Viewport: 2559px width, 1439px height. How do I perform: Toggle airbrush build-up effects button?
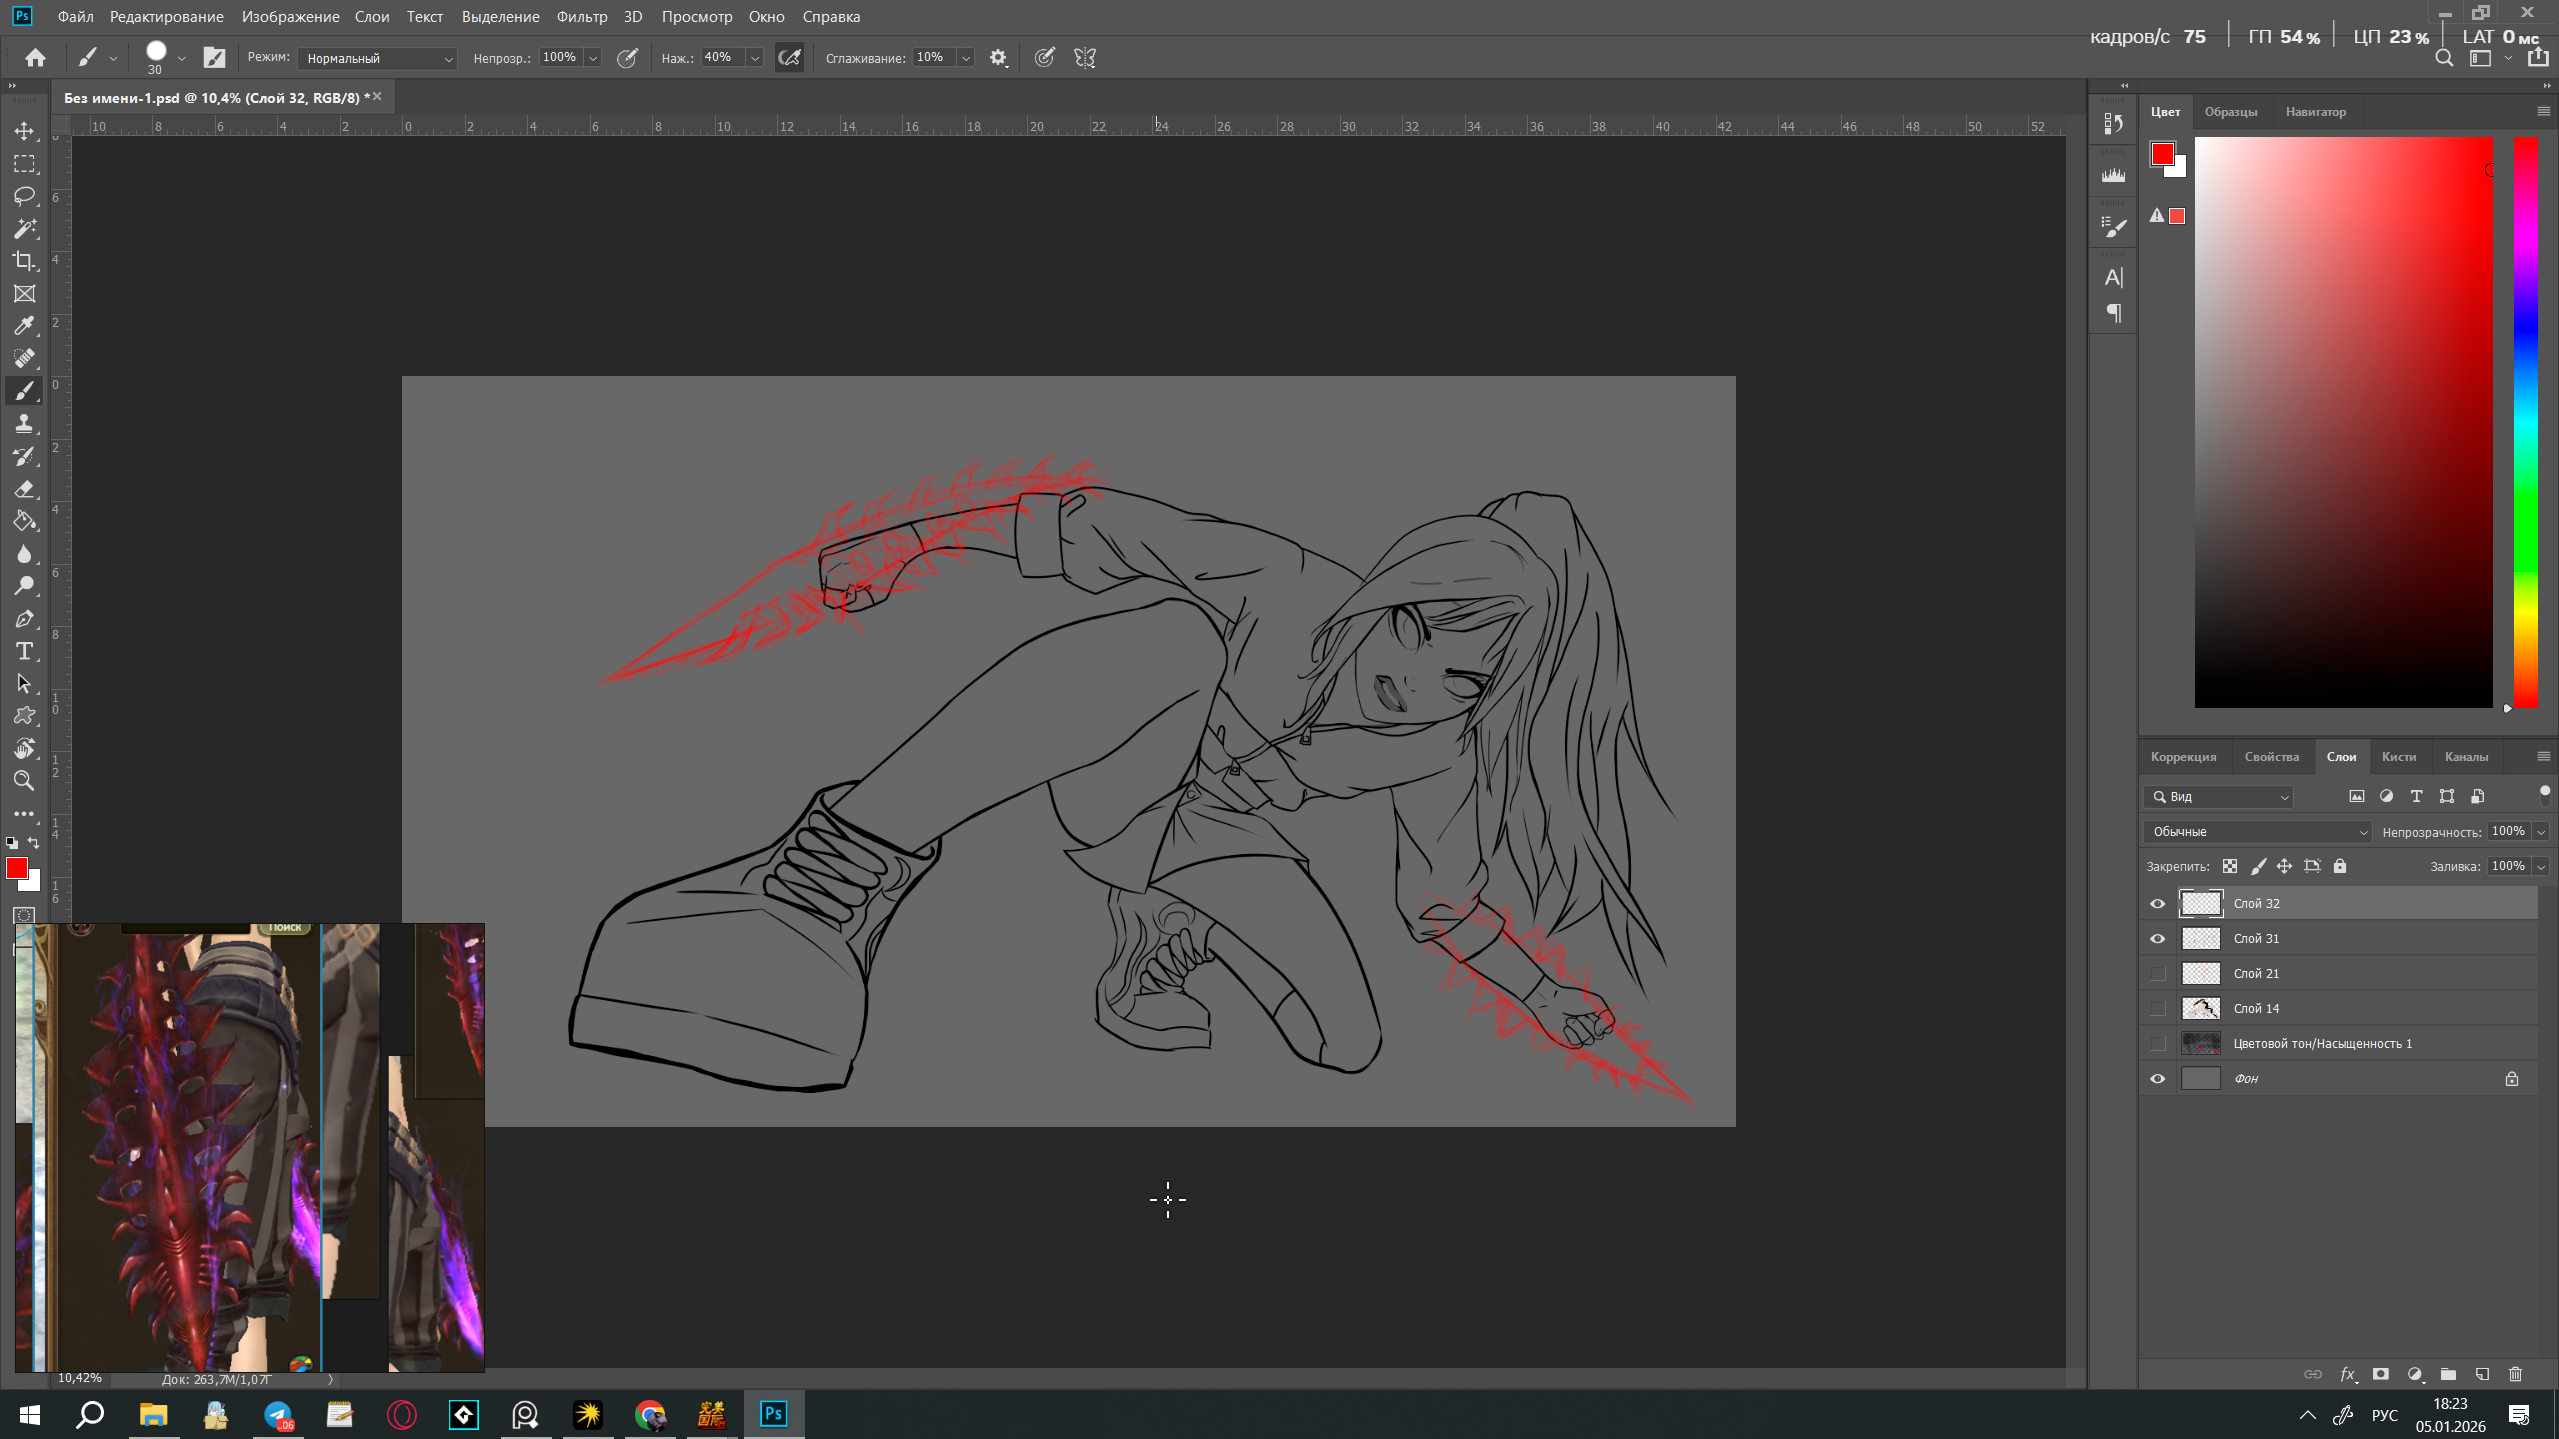[x=789, y=58]
